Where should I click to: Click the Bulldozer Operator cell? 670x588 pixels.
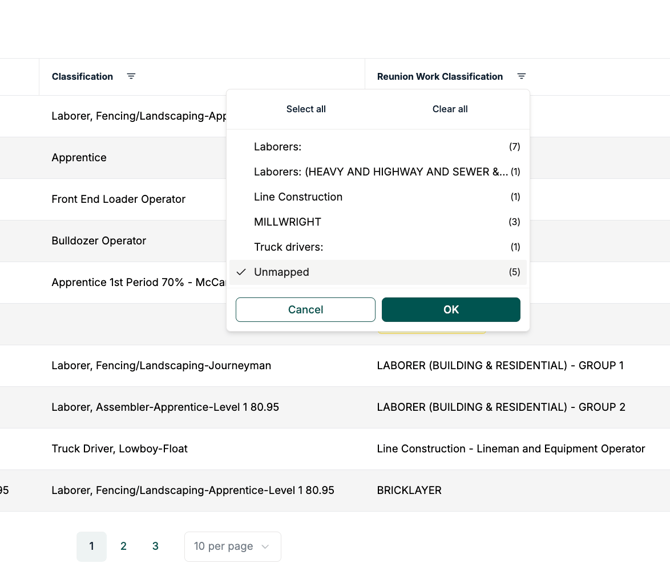99,241
